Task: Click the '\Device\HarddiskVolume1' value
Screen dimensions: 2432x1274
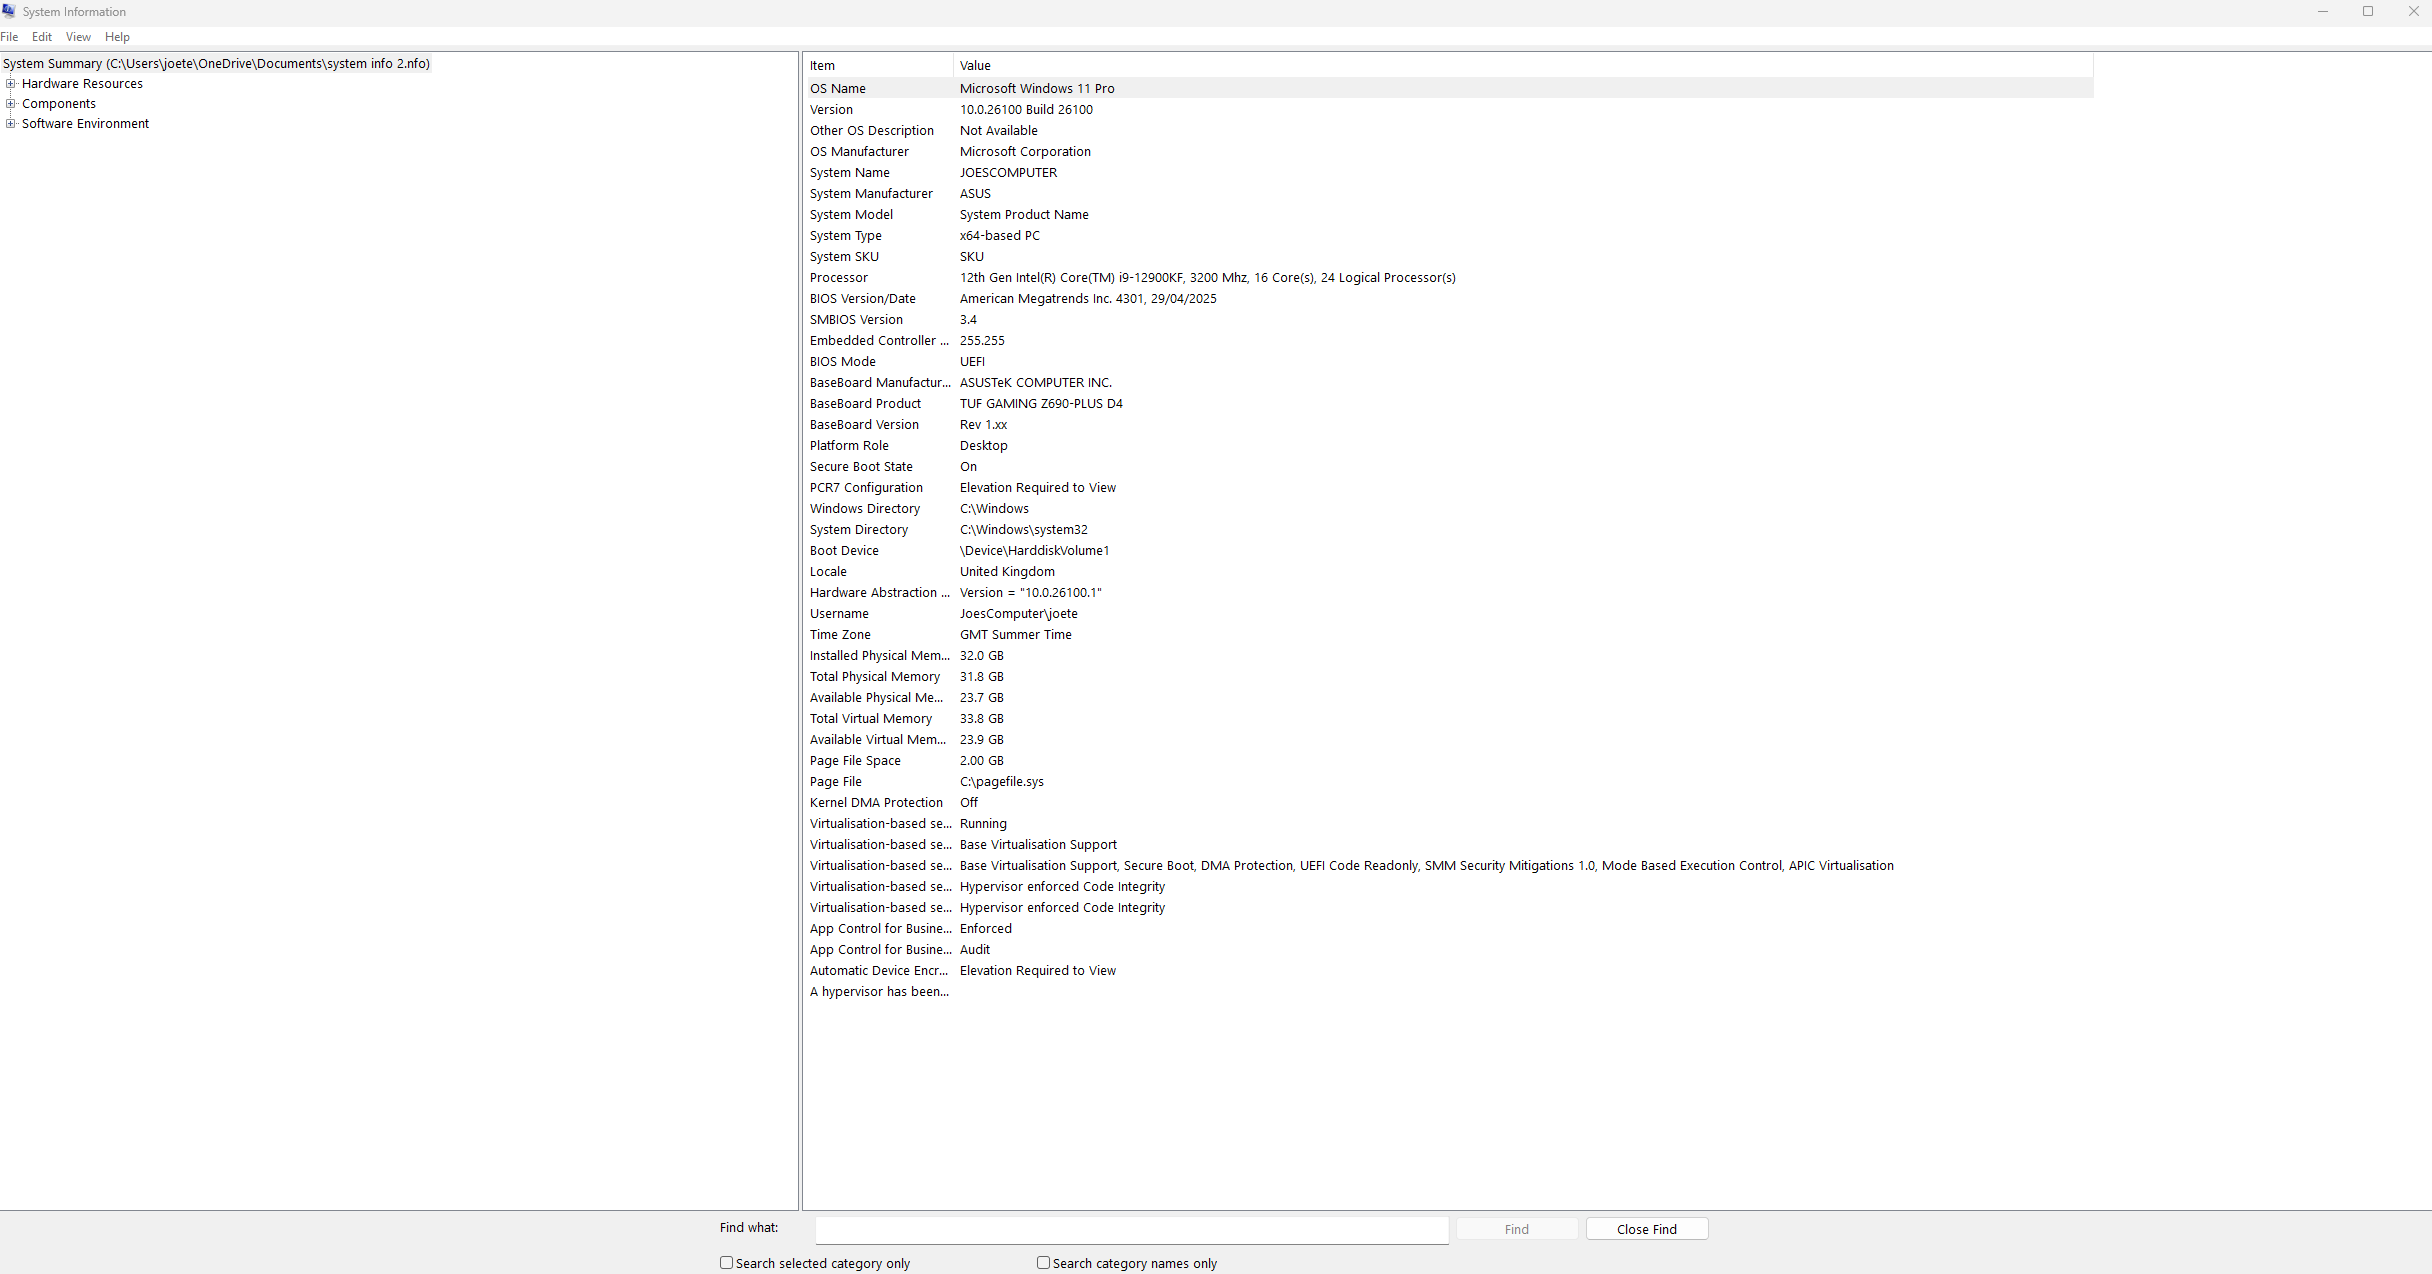Action: (x=1035, y=551)
